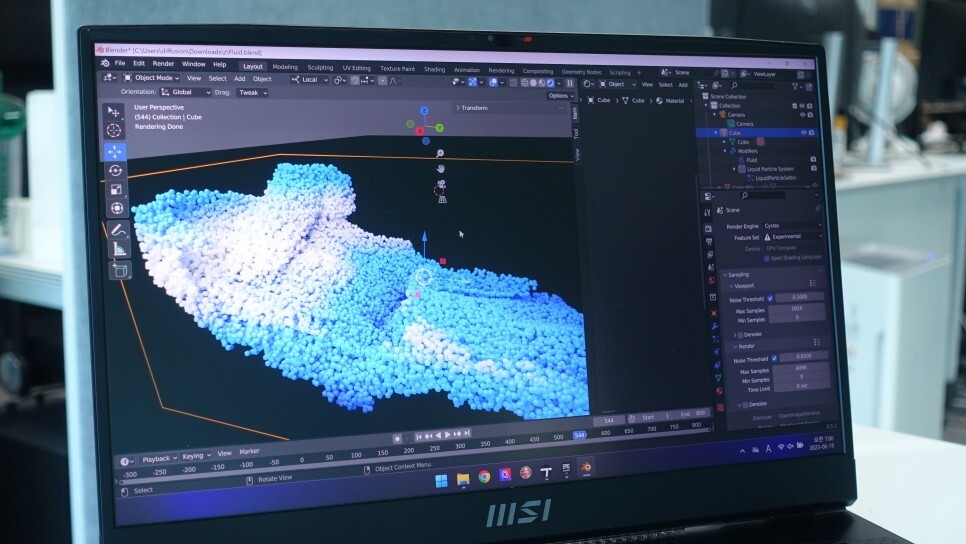Viewport: 966px width, 544px height.
Task: Click the Blender logo app menu
Action: click(x=105, y=63)
